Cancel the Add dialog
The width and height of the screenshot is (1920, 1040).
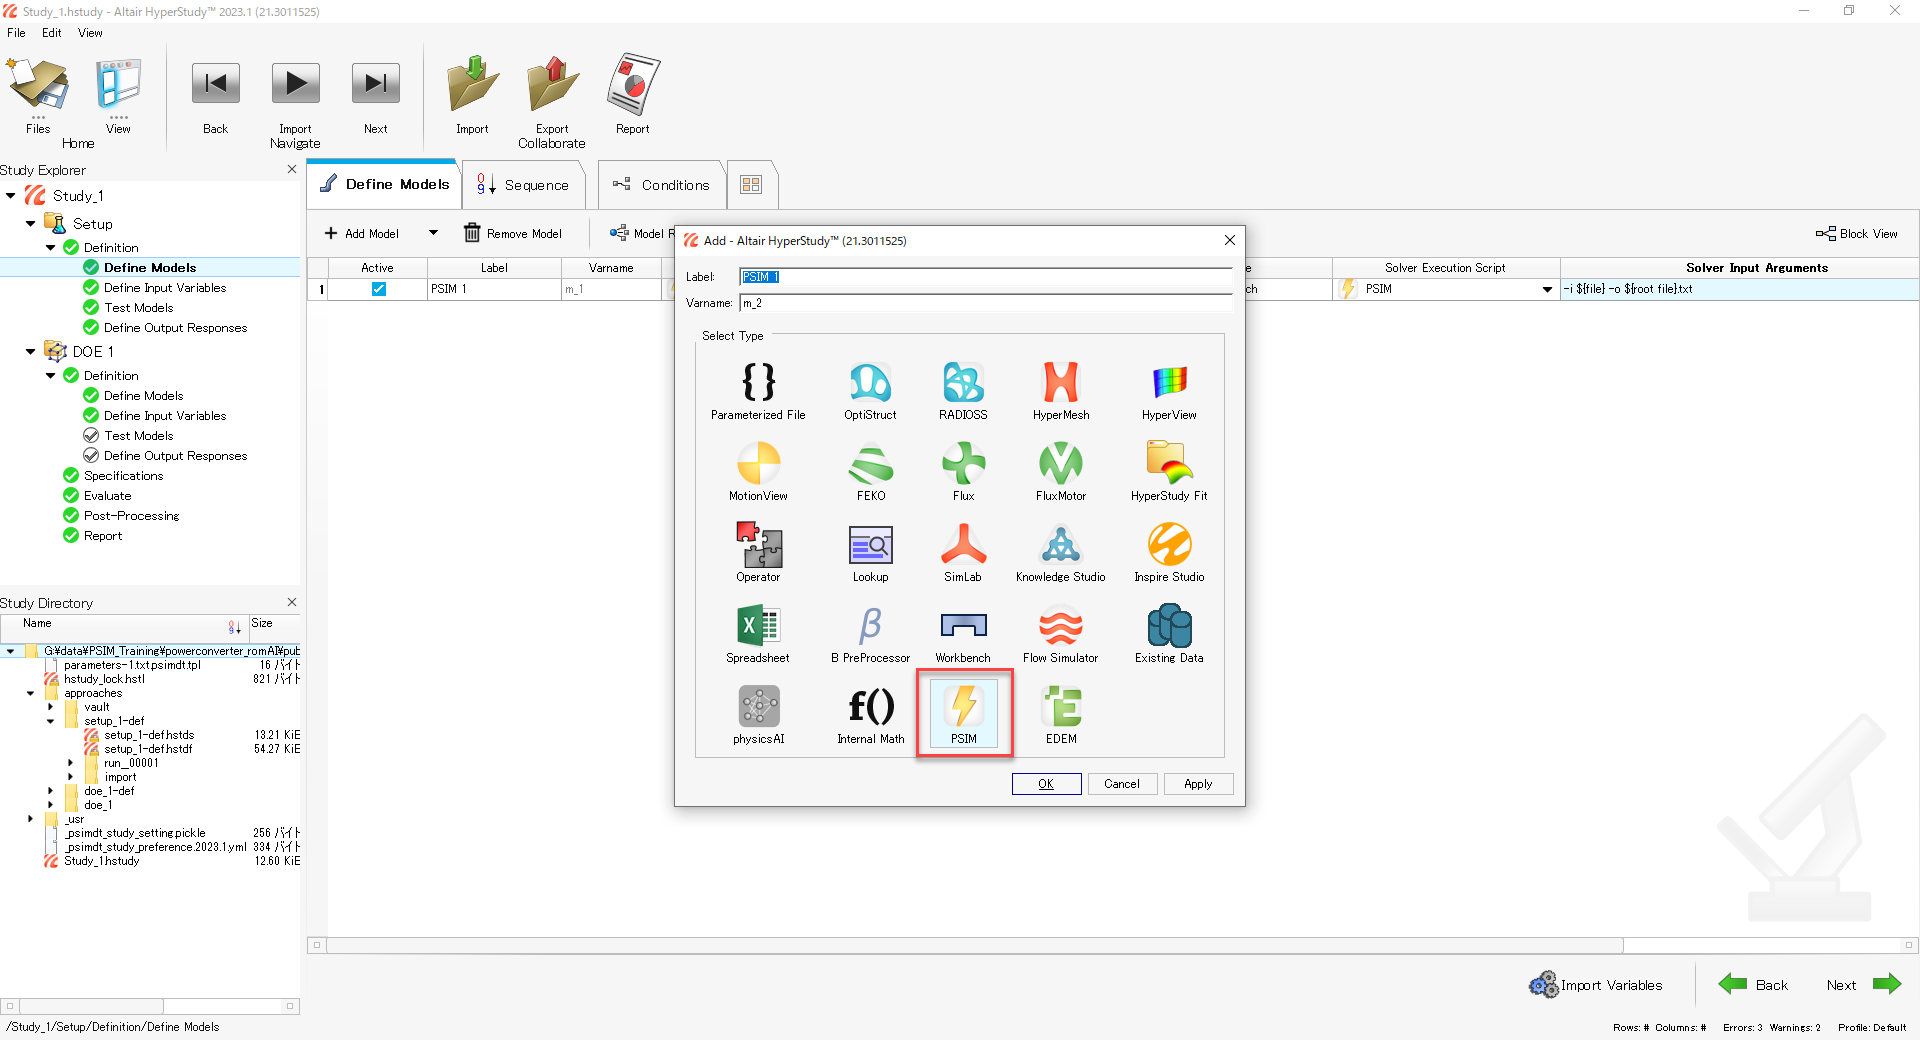tap(1122, 784)
